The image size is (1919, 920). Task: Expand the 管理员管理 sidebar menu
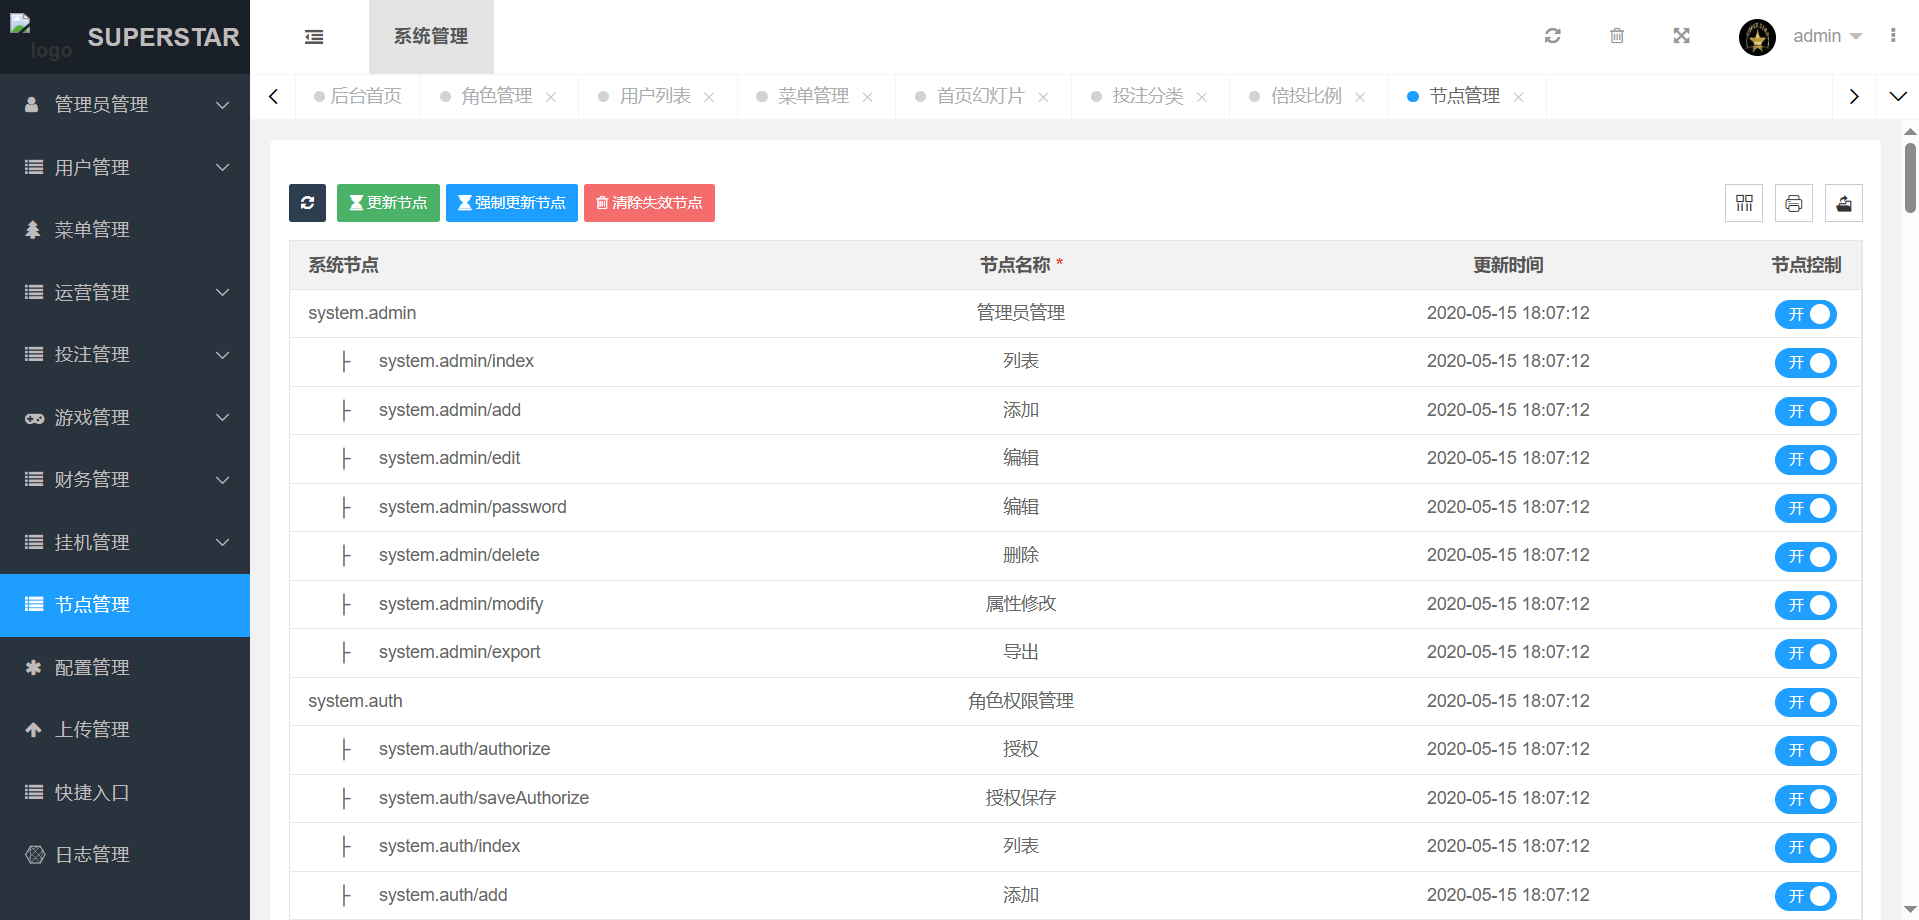(x=125, y=105)
